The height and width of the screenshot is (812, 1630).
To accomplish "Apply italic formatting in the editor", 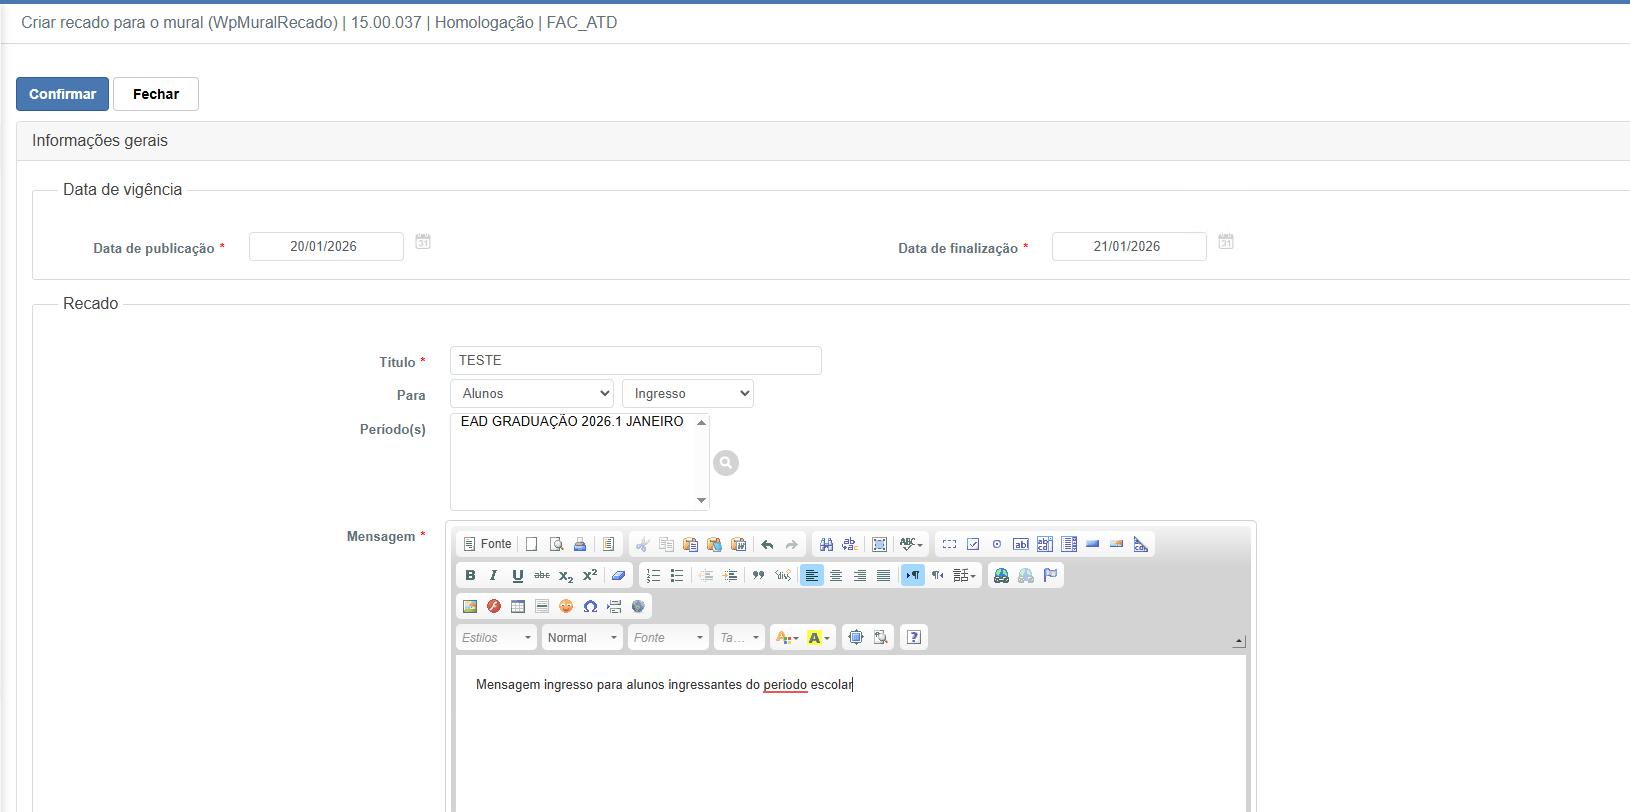I will (x=493, y=575).
